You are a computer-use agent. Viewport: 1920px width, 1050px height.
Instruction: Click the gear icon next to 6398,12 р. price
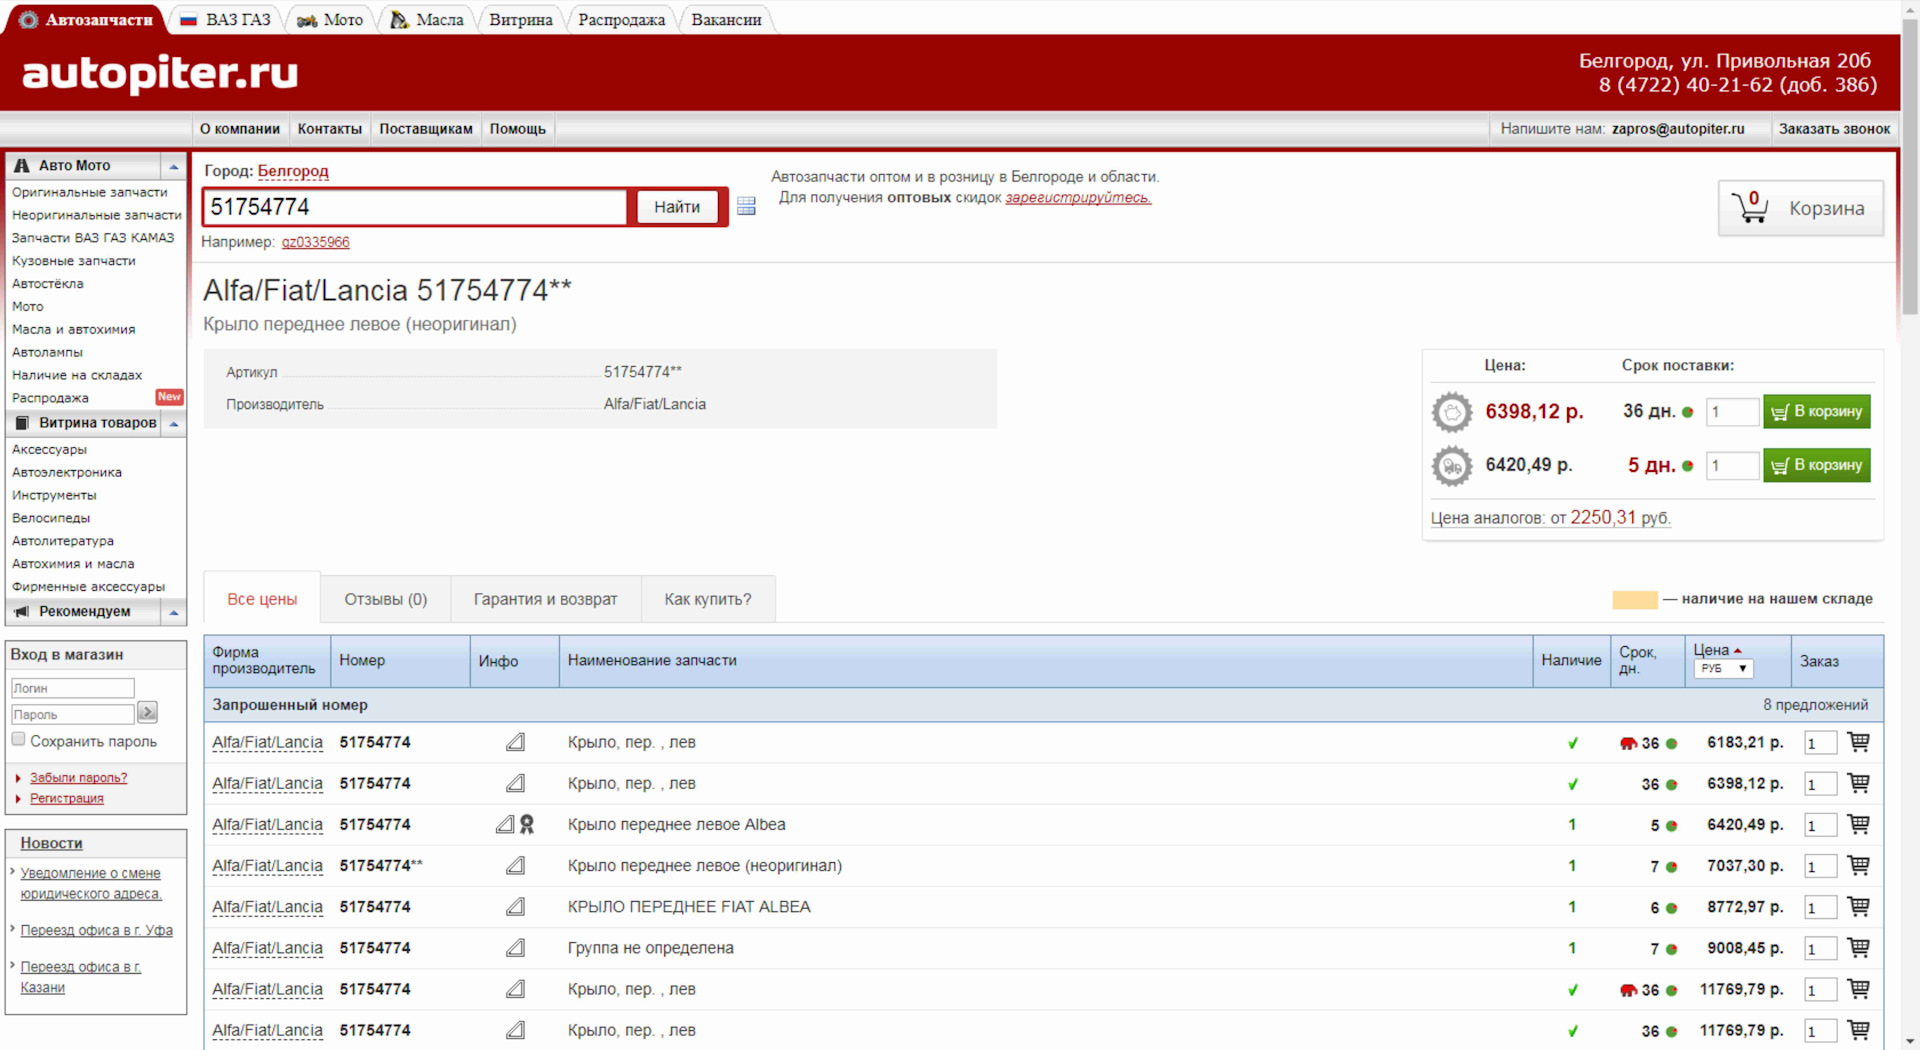(x=1452, y=412)
